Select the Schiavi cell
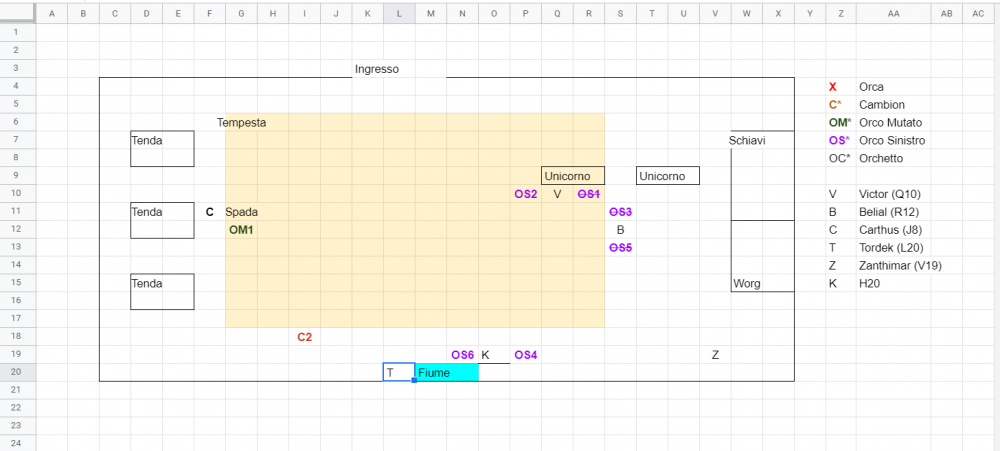The height and width of the screenshot is (451, 1000). tap(747, 141)
